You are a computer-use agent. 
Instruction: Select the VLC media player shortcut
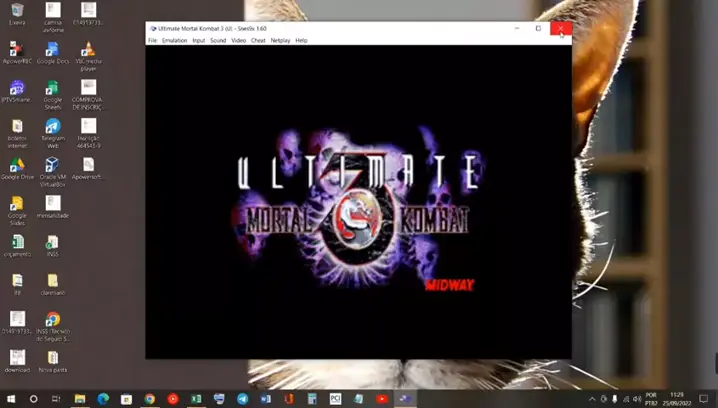(88, 56)
